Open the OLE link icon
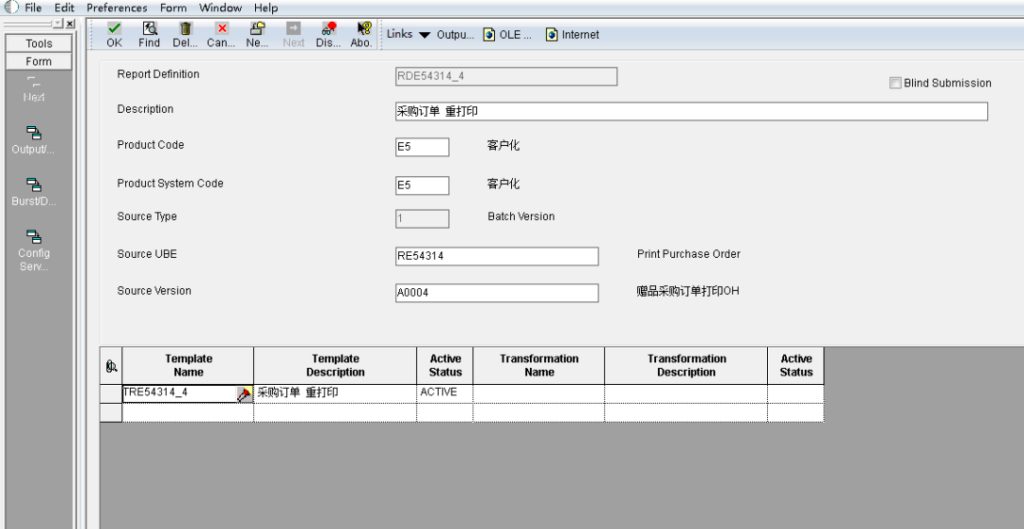 coord(489,35)
